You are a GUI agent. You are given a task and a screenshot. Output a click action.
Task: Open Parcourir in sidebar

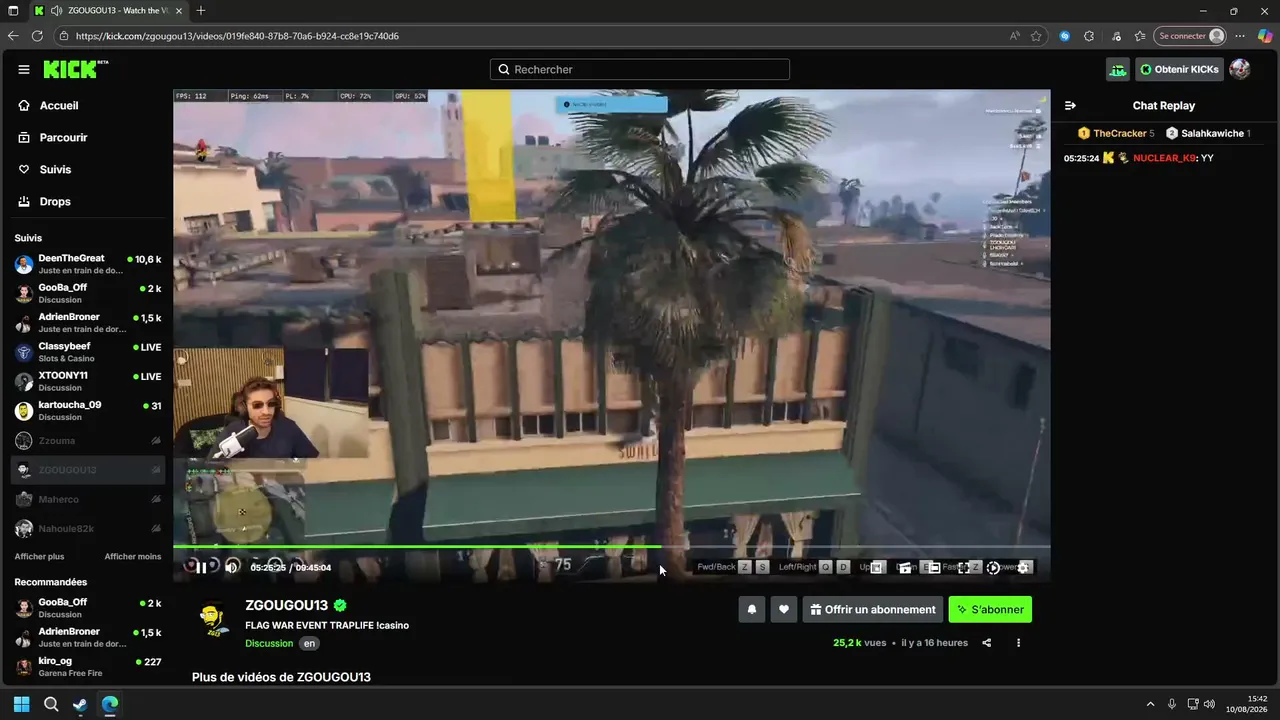[x=53, y=138]
